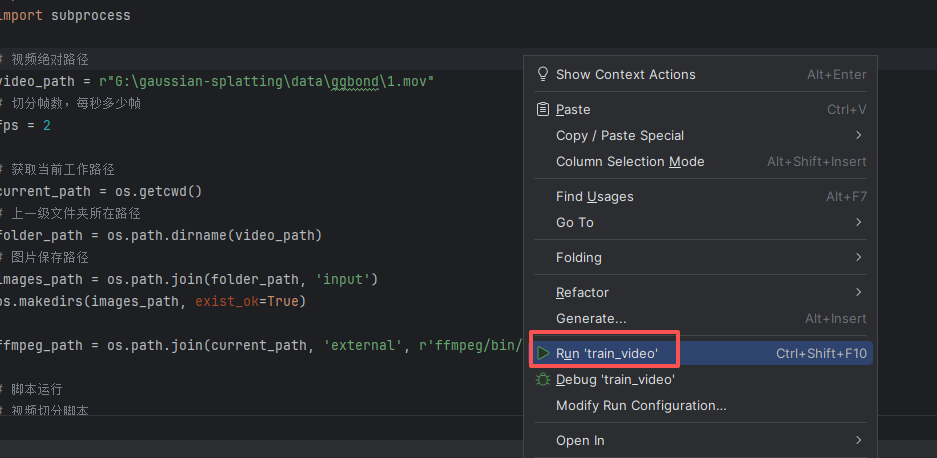Choose Column Selection Mode option
The width and height of the screenshot is (937, 458).
pos(630,162)
